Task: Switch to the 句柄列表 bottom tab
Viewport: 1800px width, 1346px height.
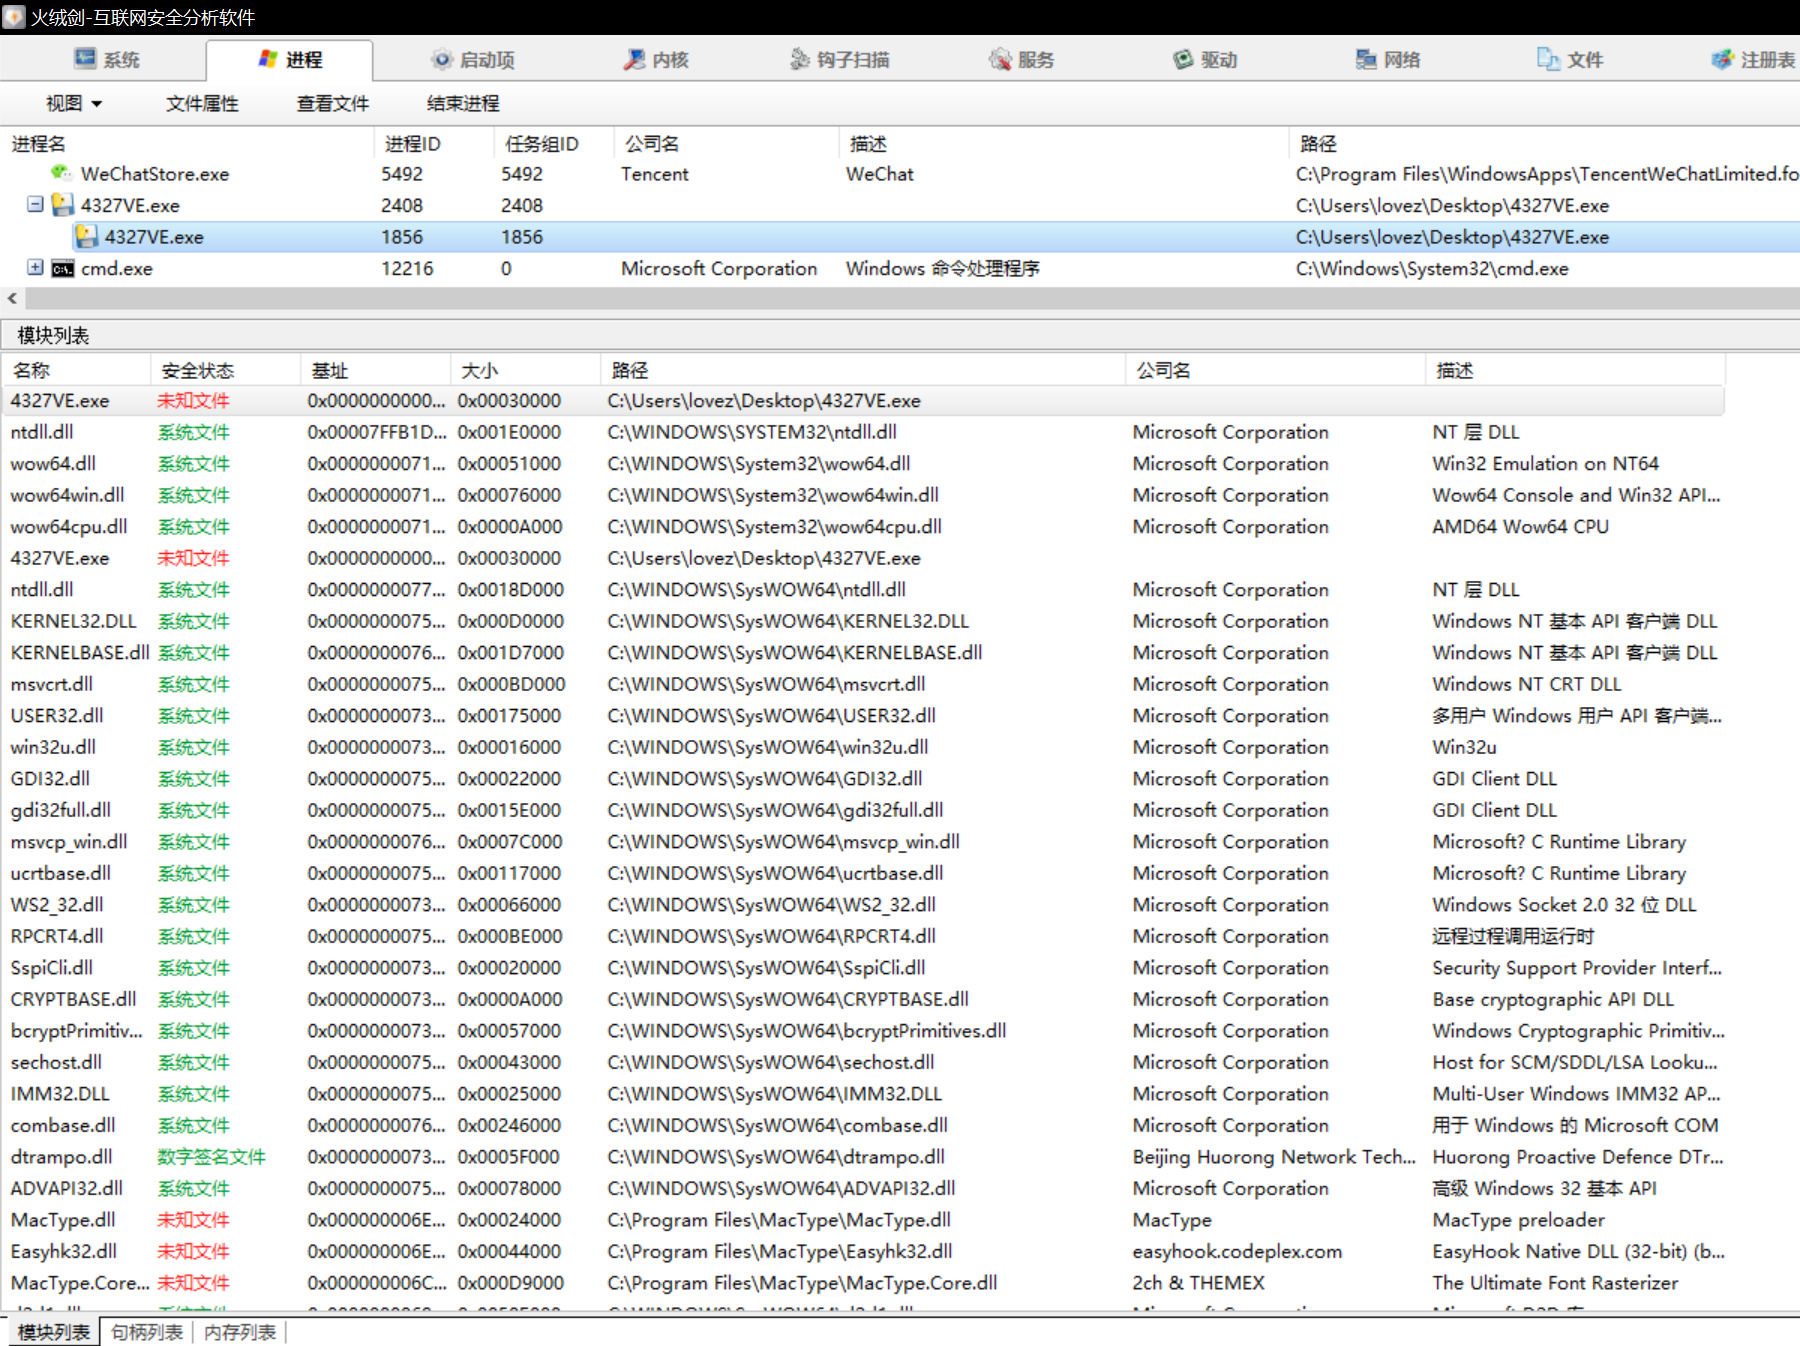Action: 147,1332
